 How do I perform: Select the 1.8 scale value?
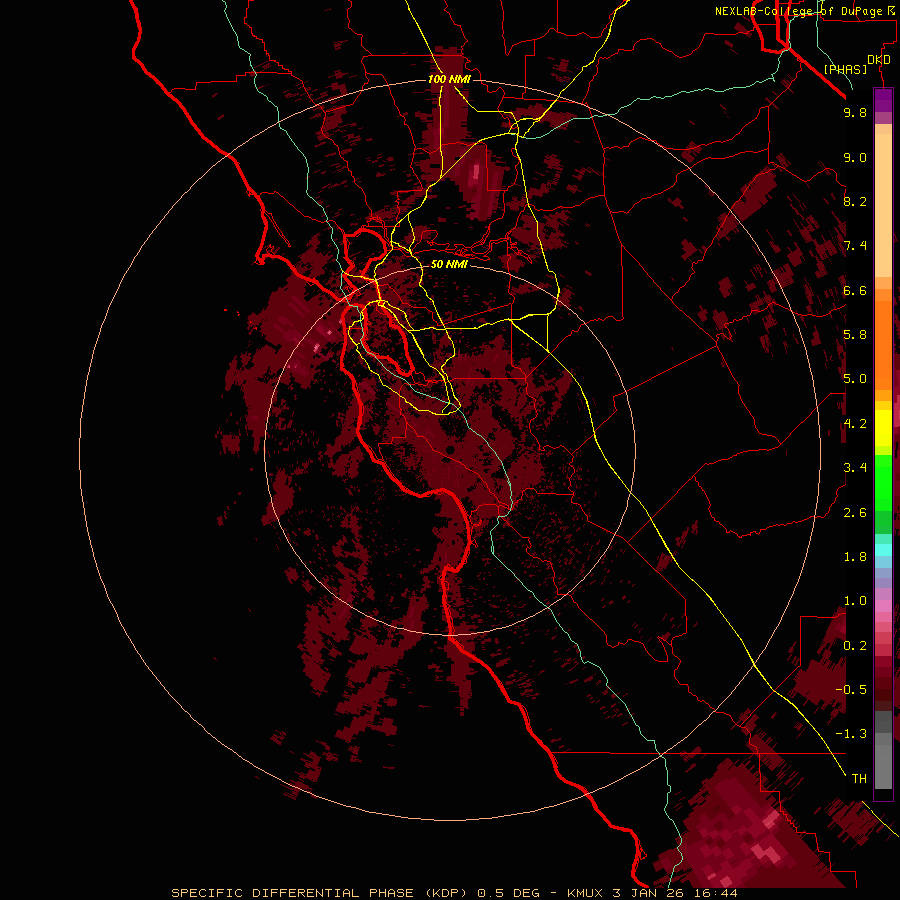point(855,557)
